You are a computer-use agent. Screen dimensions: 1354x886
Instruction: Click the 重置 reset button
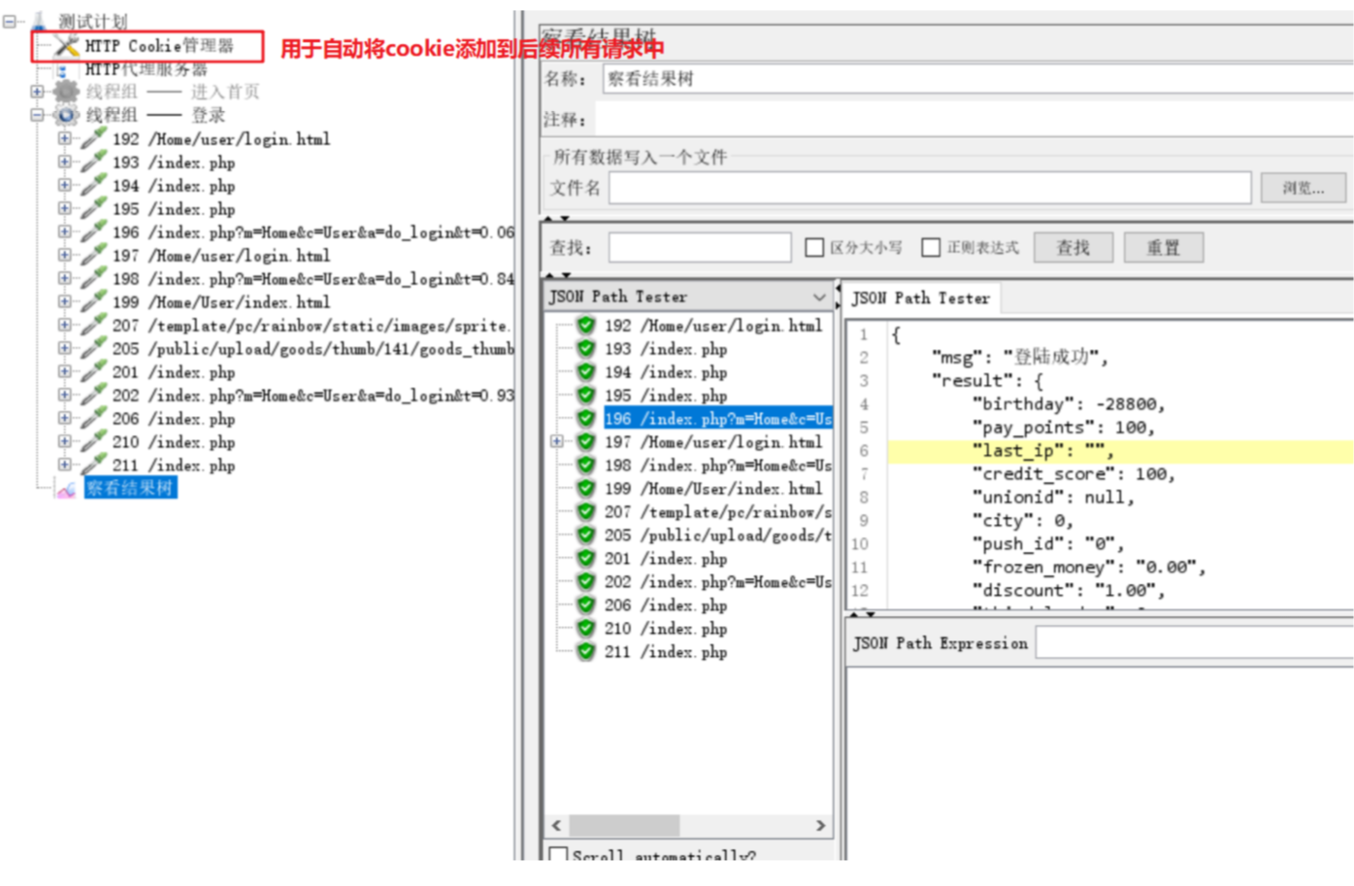pyautogui.click(x=1163, y=247)
